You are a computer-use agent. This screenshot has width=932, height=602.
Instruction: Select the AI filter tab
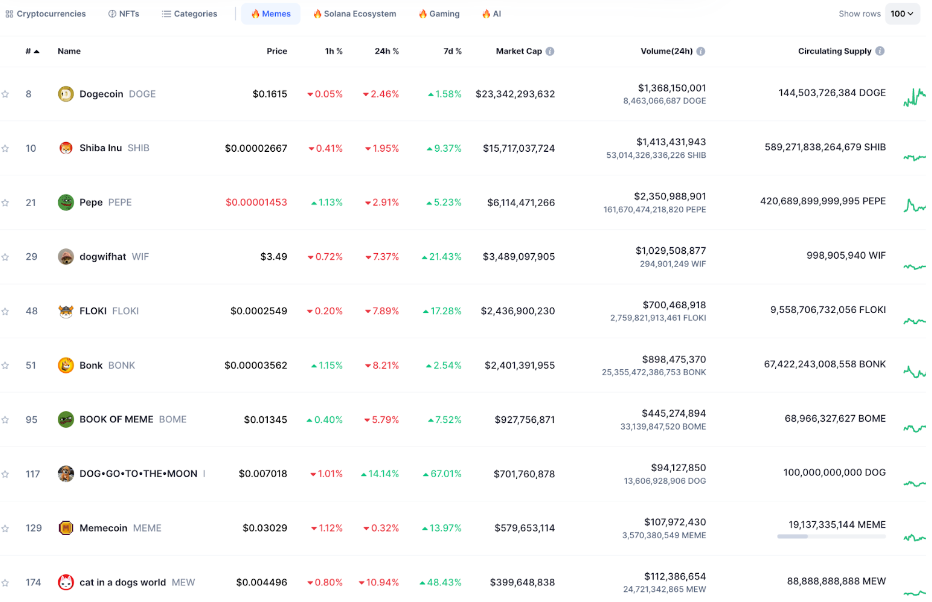click(492, 14)
